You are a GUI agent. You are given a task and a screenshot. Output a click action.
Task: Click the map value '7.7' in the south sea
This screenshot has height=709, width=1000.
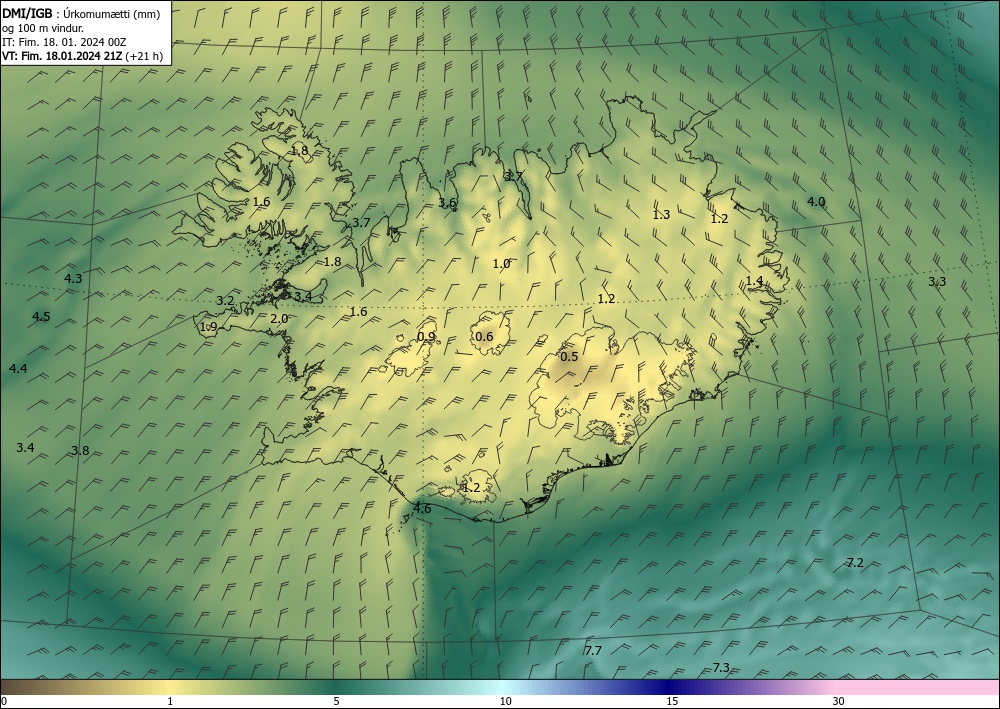click(x=593, y=651)
